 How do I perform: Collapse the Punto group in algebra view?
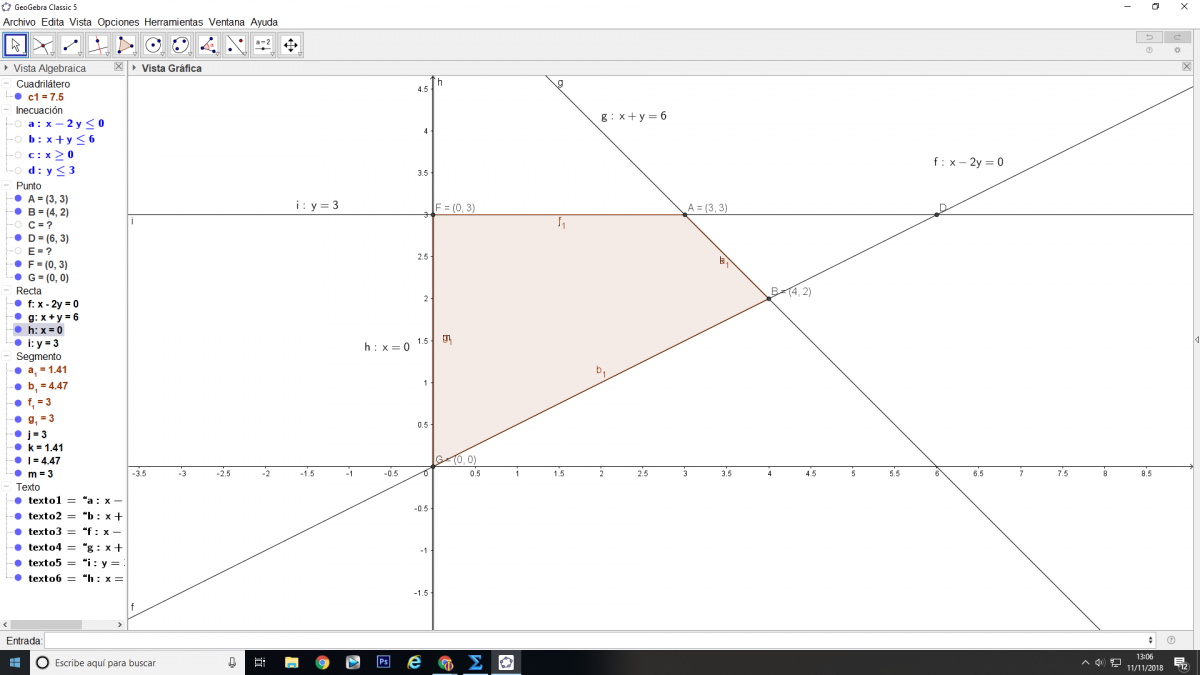[7, 186]
